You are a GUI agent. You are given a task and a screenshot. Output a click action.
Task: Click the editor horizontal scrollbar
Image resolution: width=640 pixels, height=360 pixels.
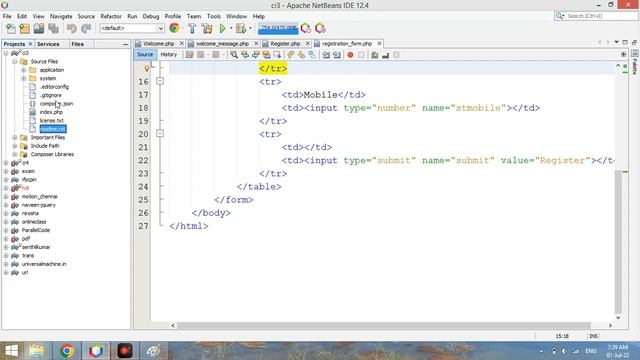click(384, 325)
